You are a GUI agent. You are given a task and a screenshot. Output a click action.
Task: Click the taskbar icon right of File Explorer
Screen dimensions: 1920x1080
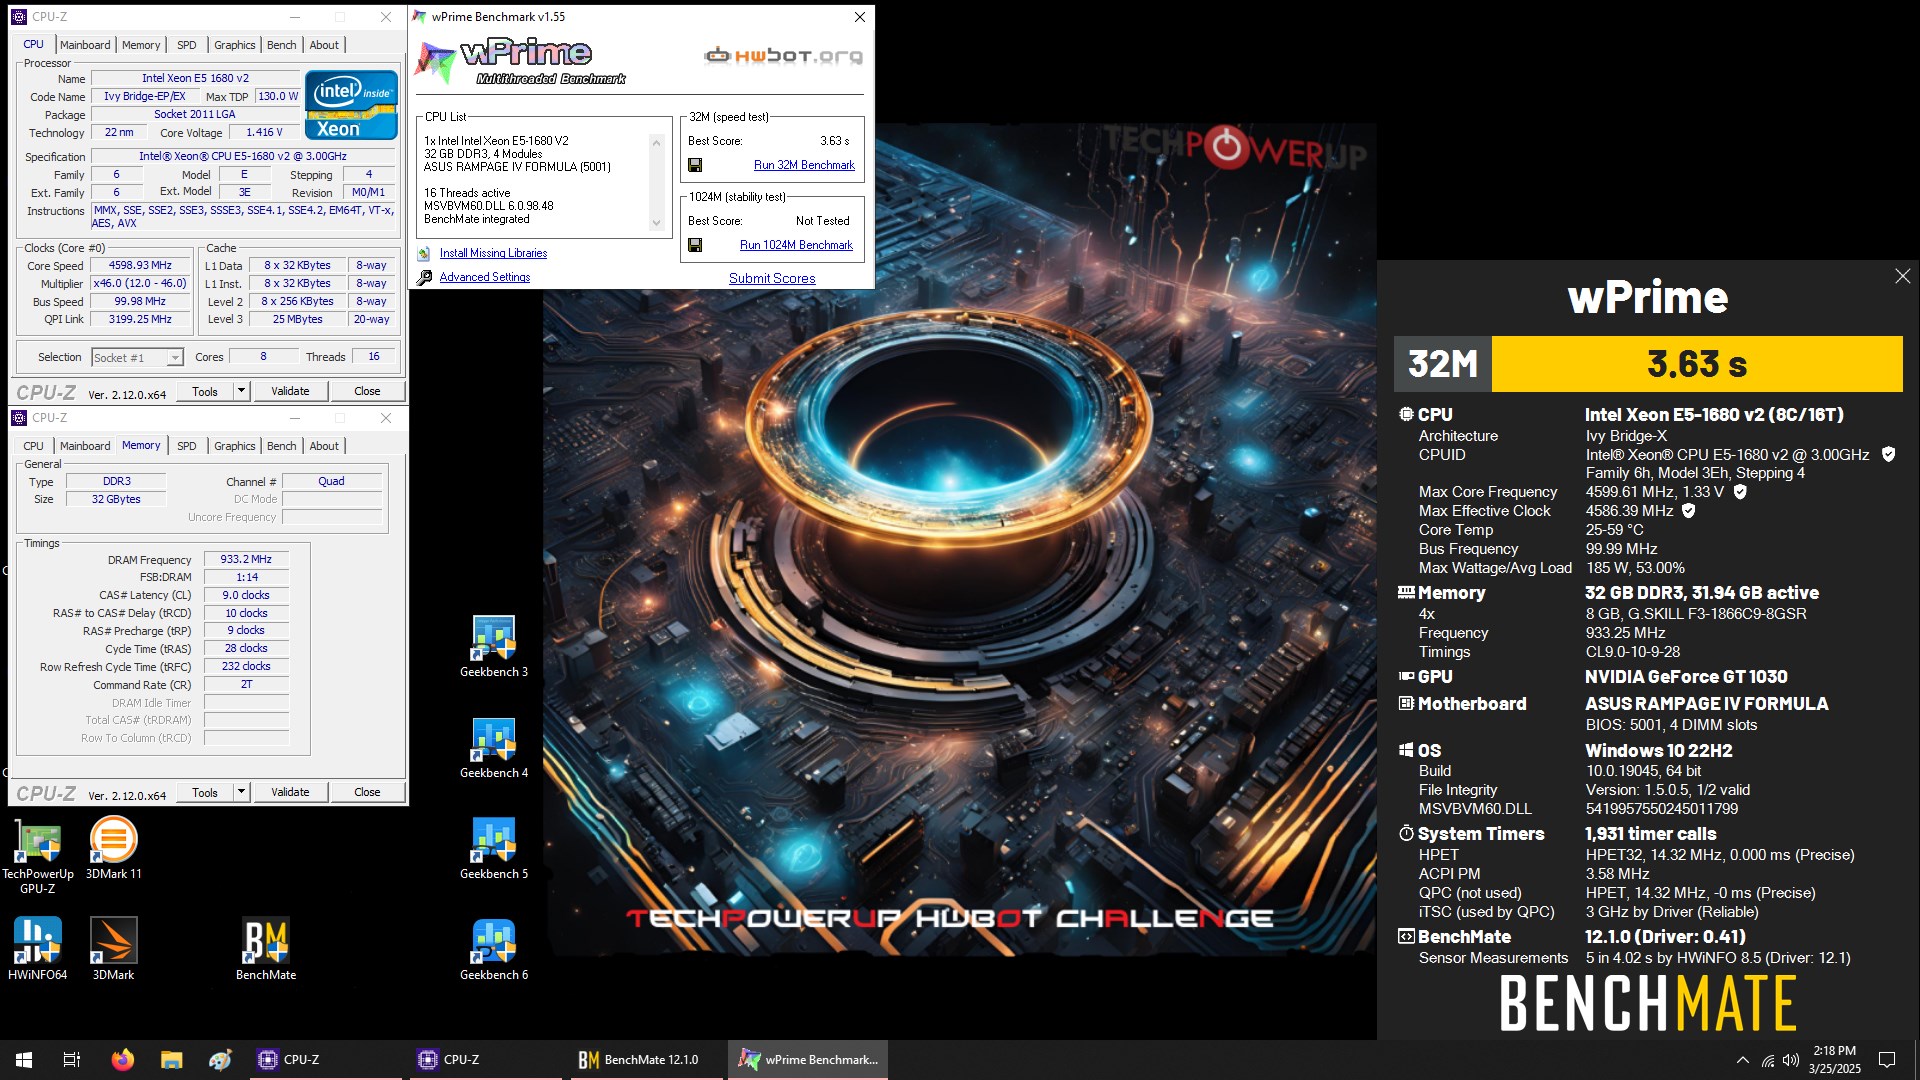click(x=220, y=1060)
